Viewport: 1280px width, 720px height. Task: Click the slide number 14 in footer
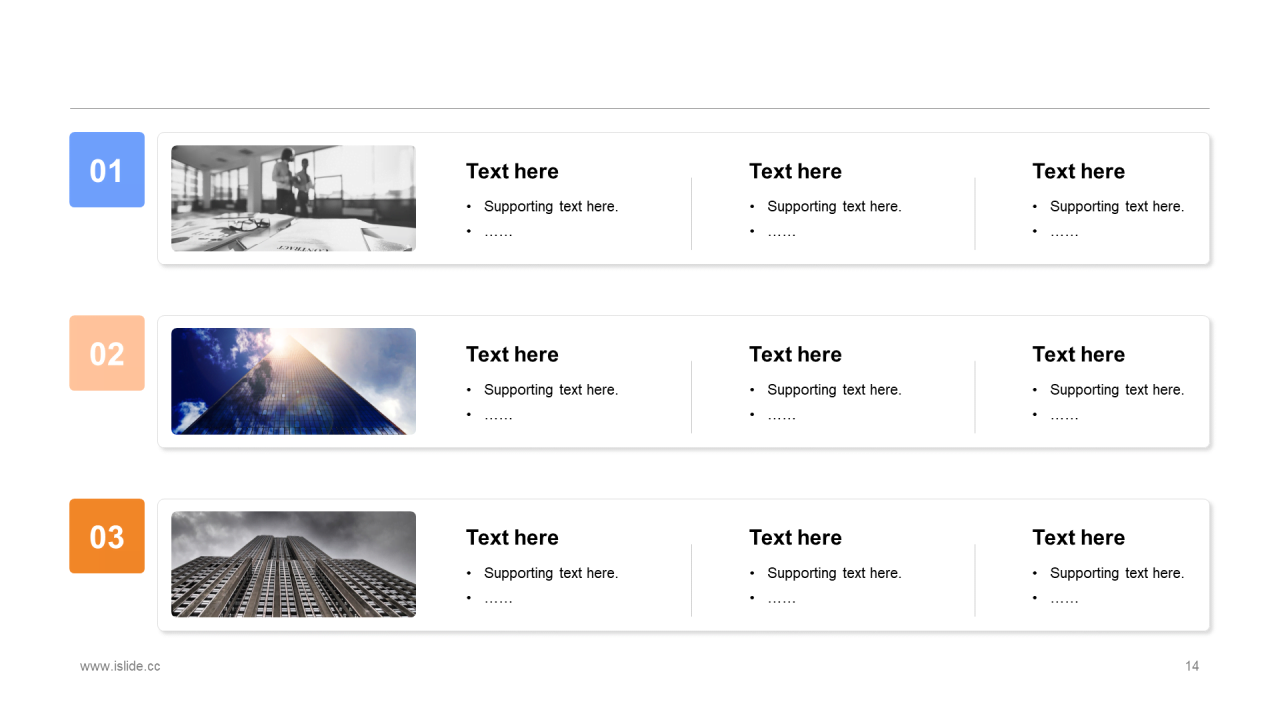click(1192, 666)
